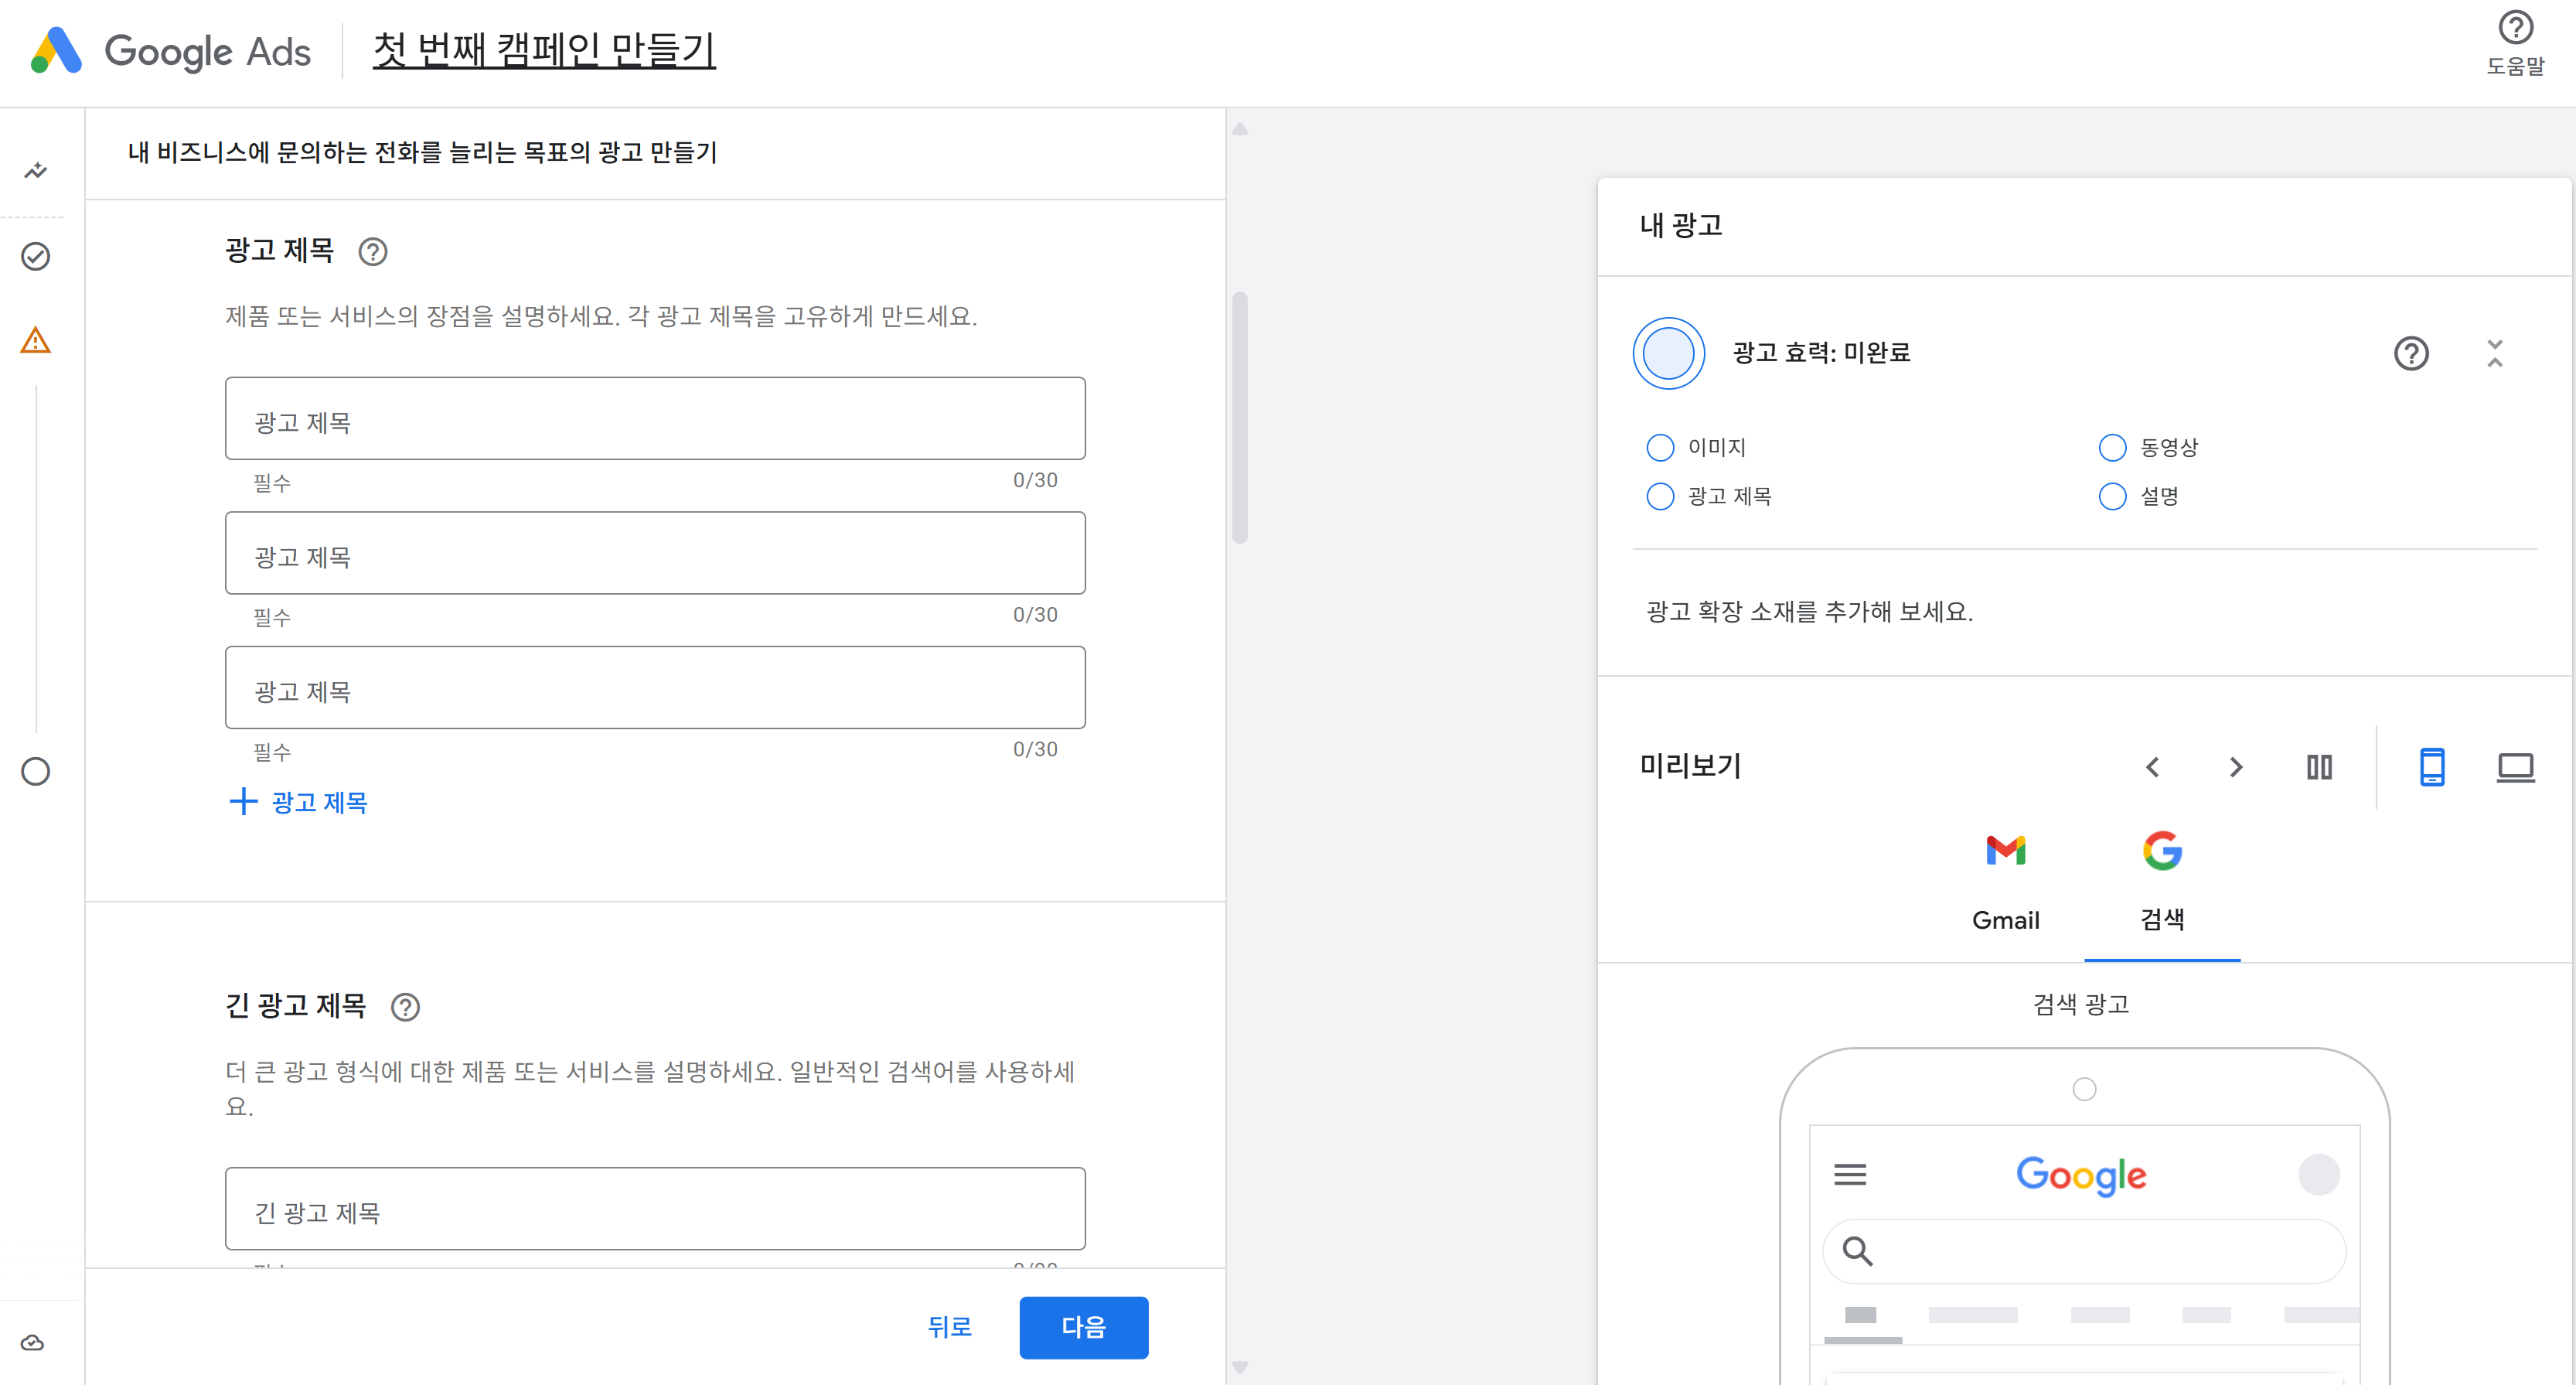Show previous ad preview
2576x1385 pixels.
coord(2153,767)
